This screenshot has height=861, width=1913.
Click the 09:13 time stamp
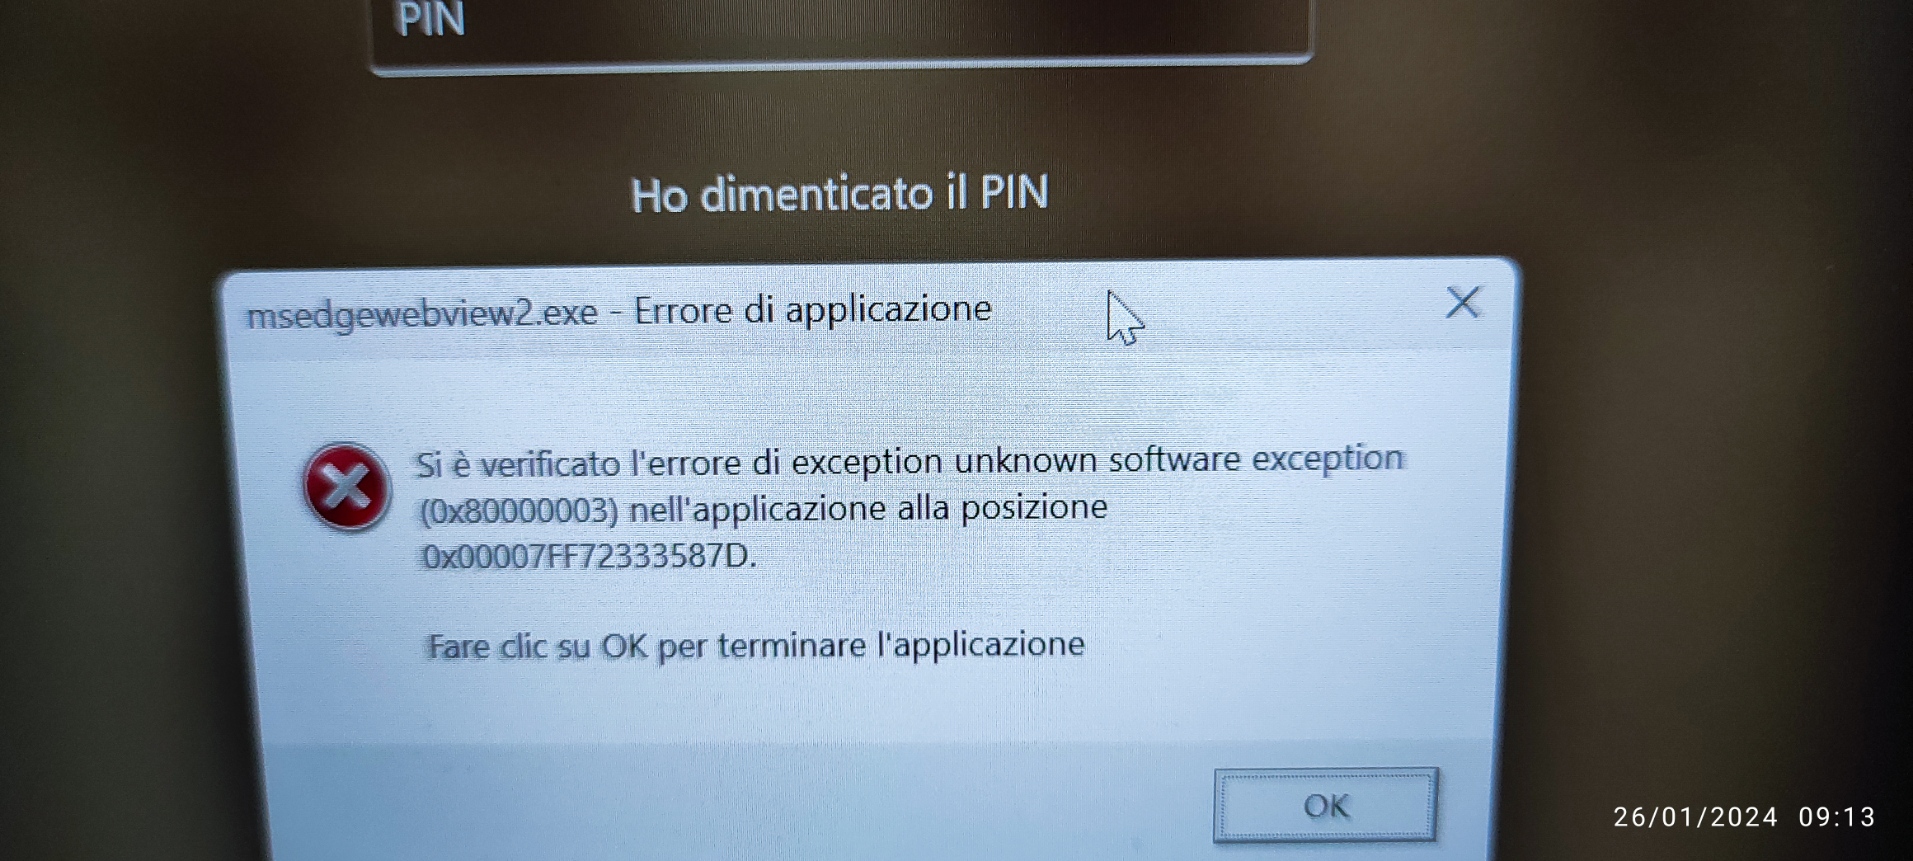pyautogui.click(x=1837, y=817)
